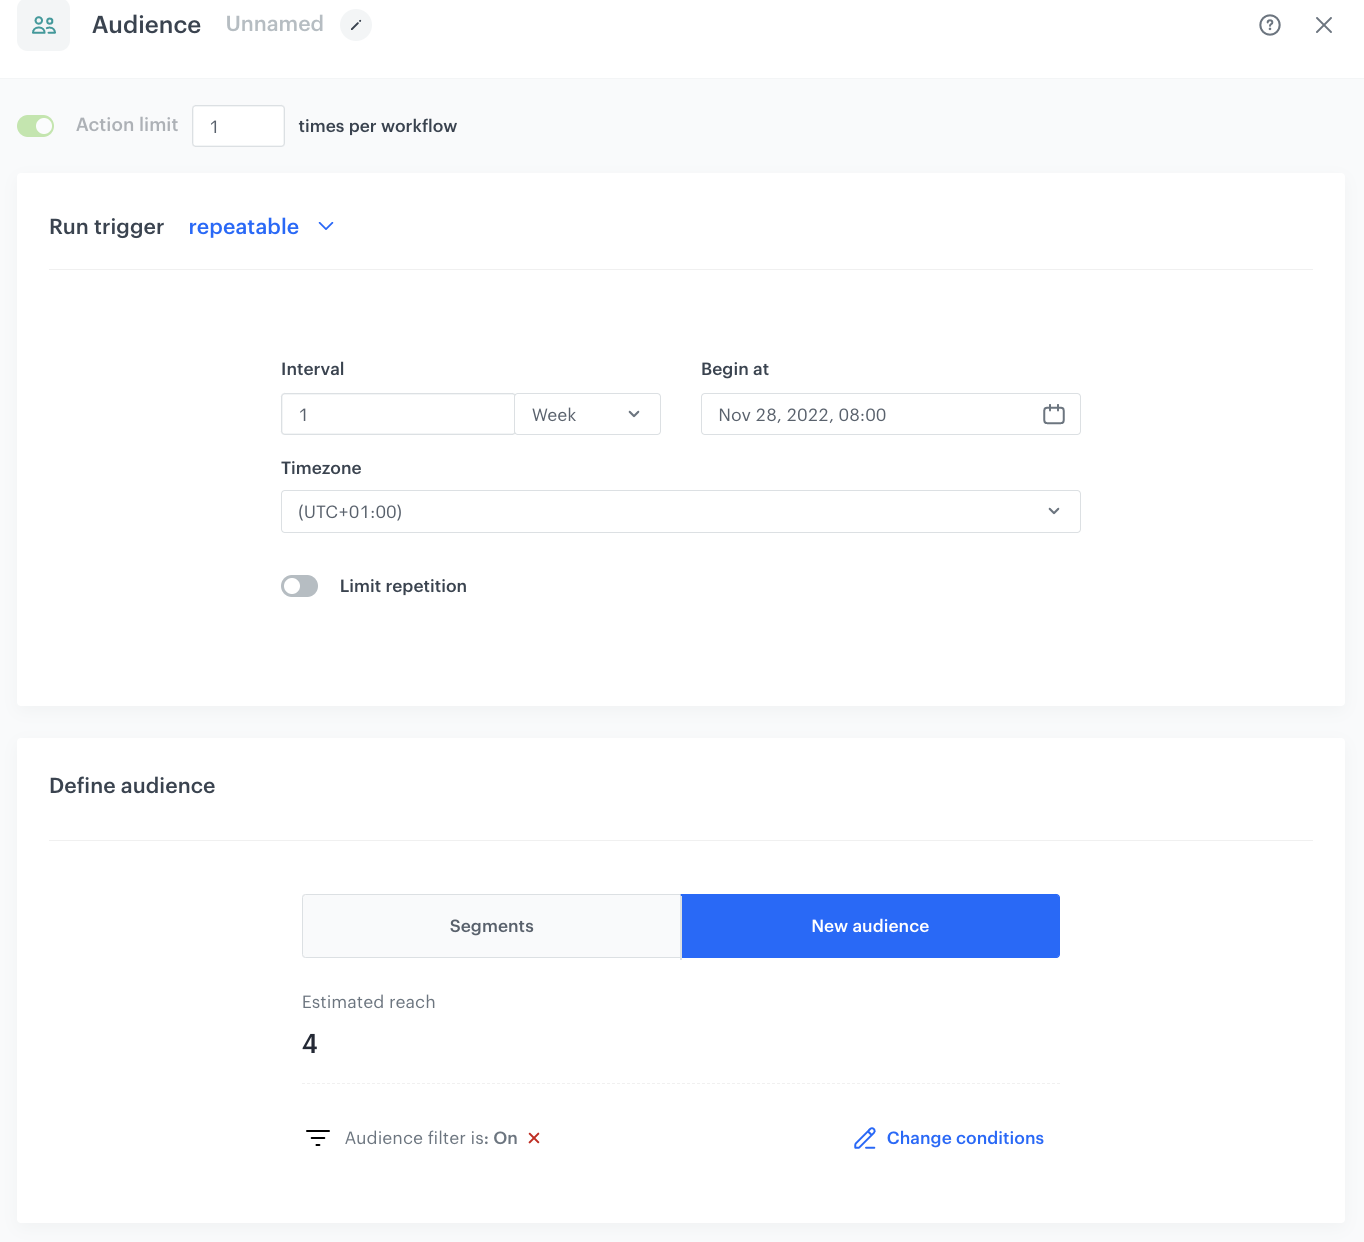This screenshot has width=1364, height=1242.
Task: Click the Change conditions link
Action: pyautogui.click(x=964, y=1138)
